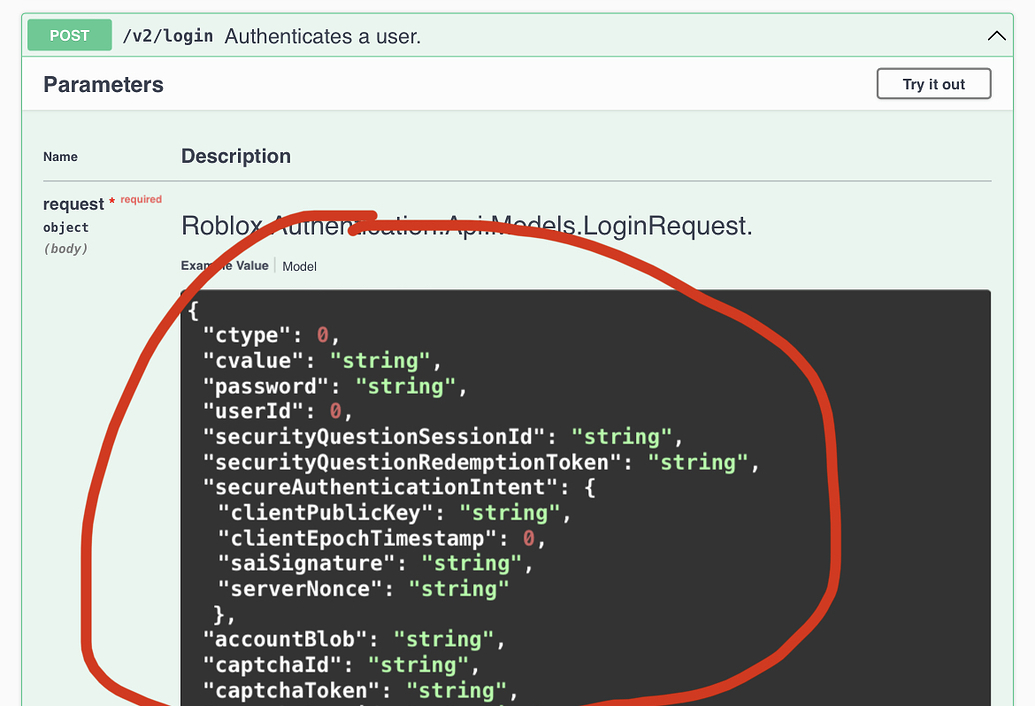Click the Description column header
Viewport: 1035px width, 706px height.
(236, 156)
